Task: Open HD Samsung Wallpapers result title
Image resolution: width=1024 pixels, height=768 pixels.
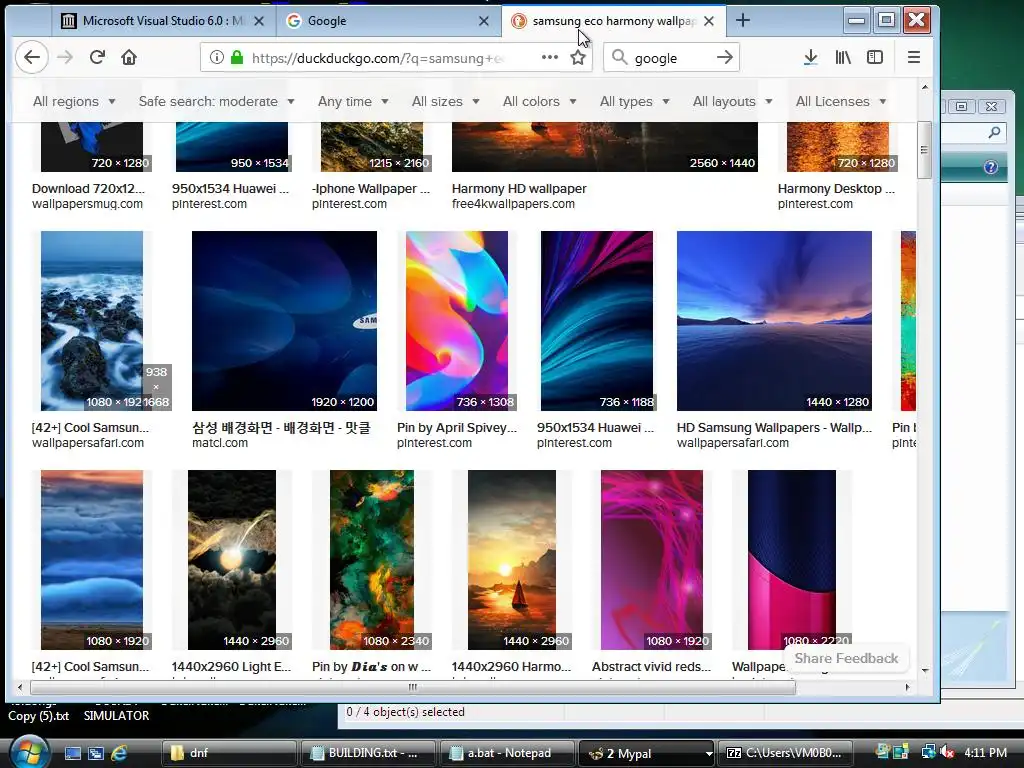Action: click(x=774, y=428)
